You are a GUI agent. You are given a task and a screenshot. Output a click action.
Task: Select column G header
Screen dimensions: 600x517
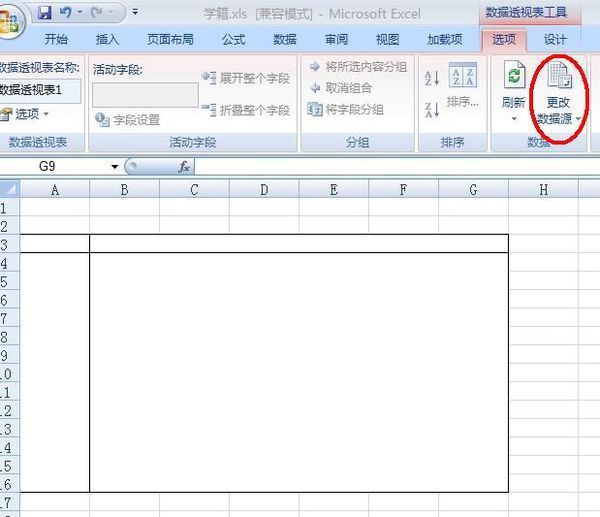(473, 189)
